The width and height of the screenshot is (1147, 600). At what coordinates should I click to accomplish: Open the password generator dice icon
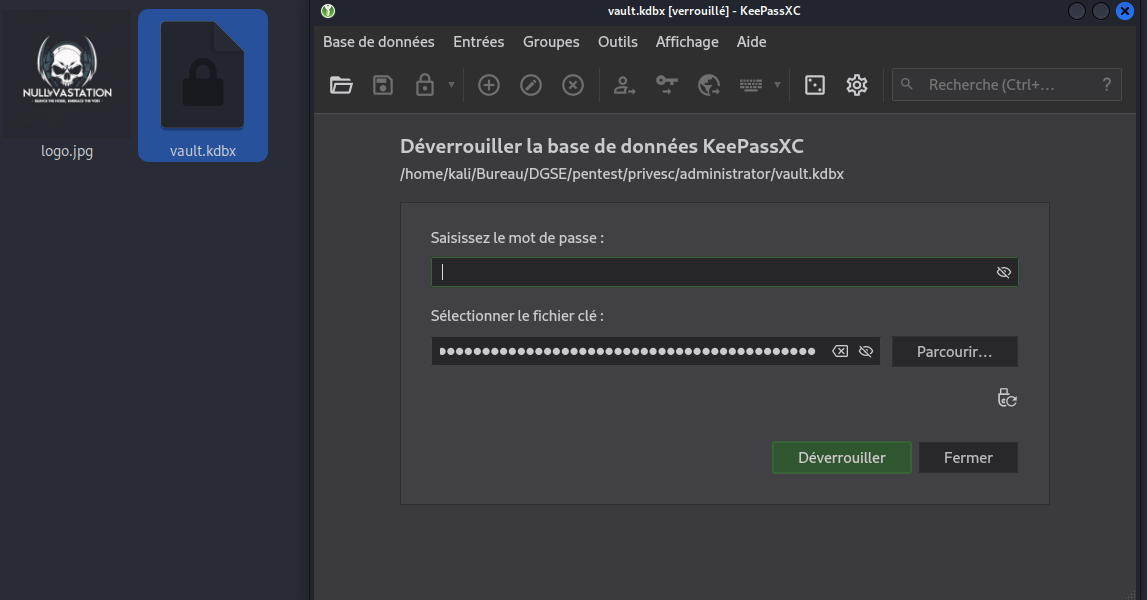(815, 85)
